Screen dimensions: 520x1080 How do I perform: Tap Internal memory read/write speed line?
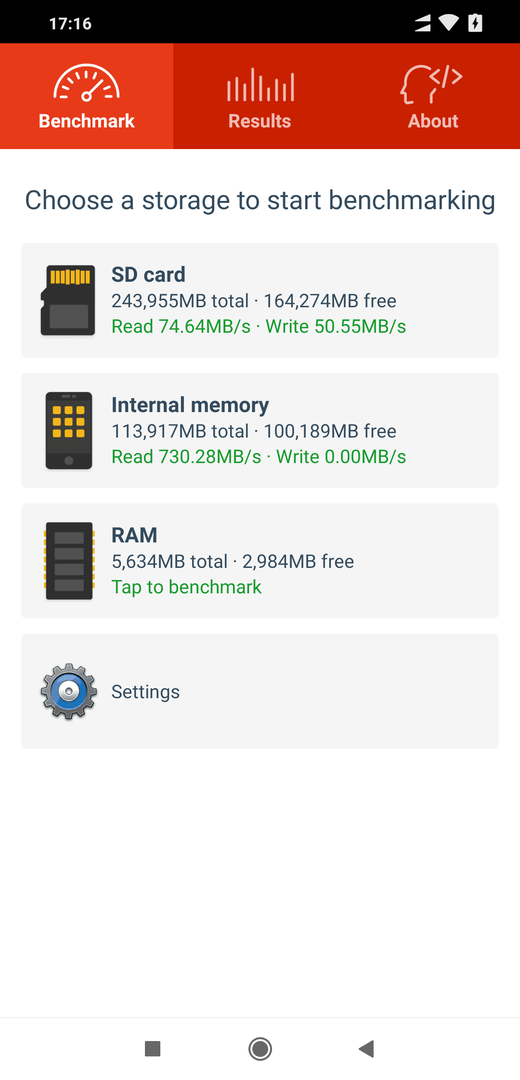(259, 457)
